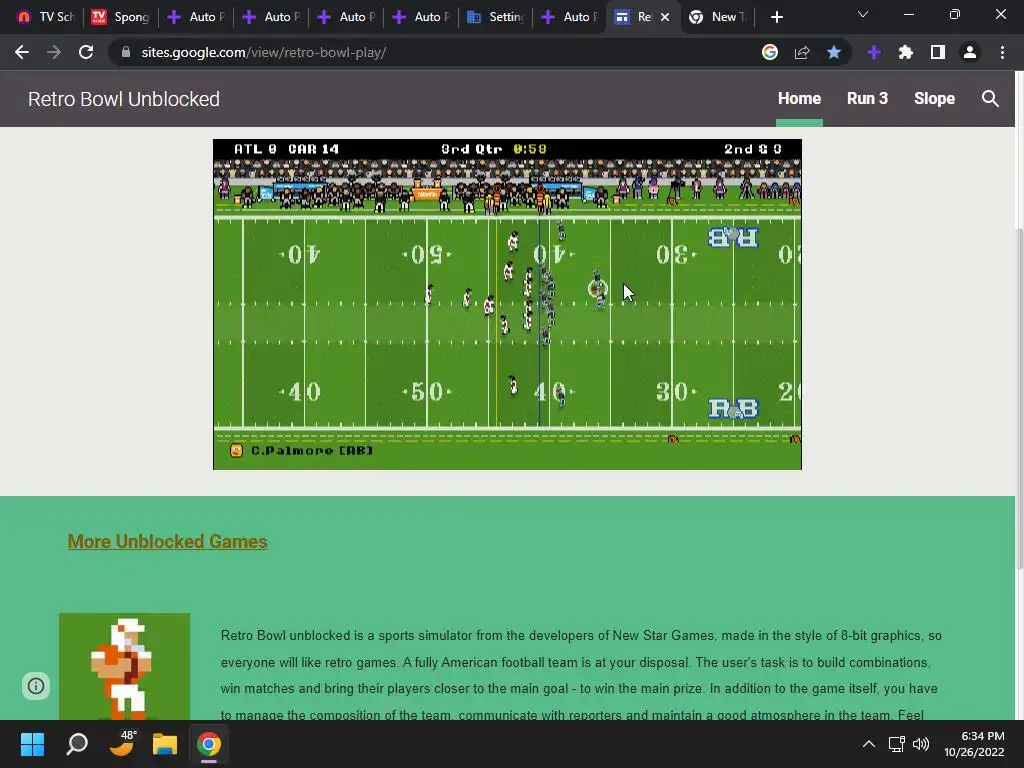Click the ATL 0 CAR 14 scoreboard

point(286,149)
